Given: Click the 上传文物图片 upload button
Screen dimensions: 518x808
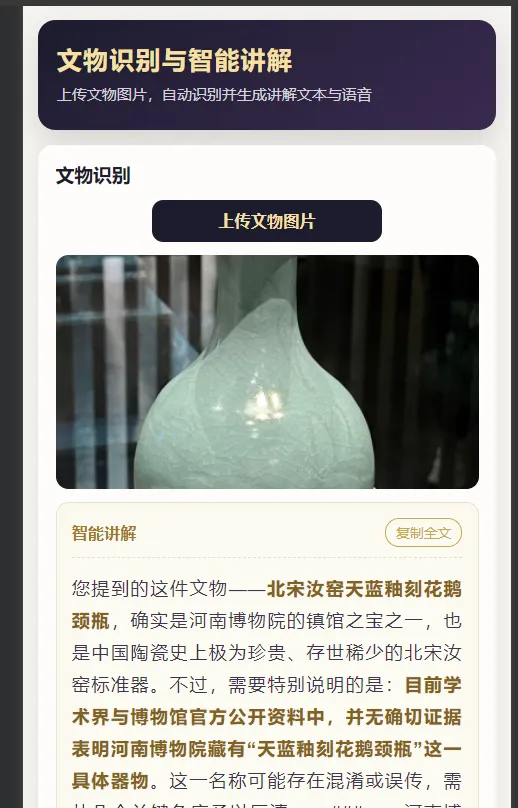Looking at the screenshot, I should point(266,221).
